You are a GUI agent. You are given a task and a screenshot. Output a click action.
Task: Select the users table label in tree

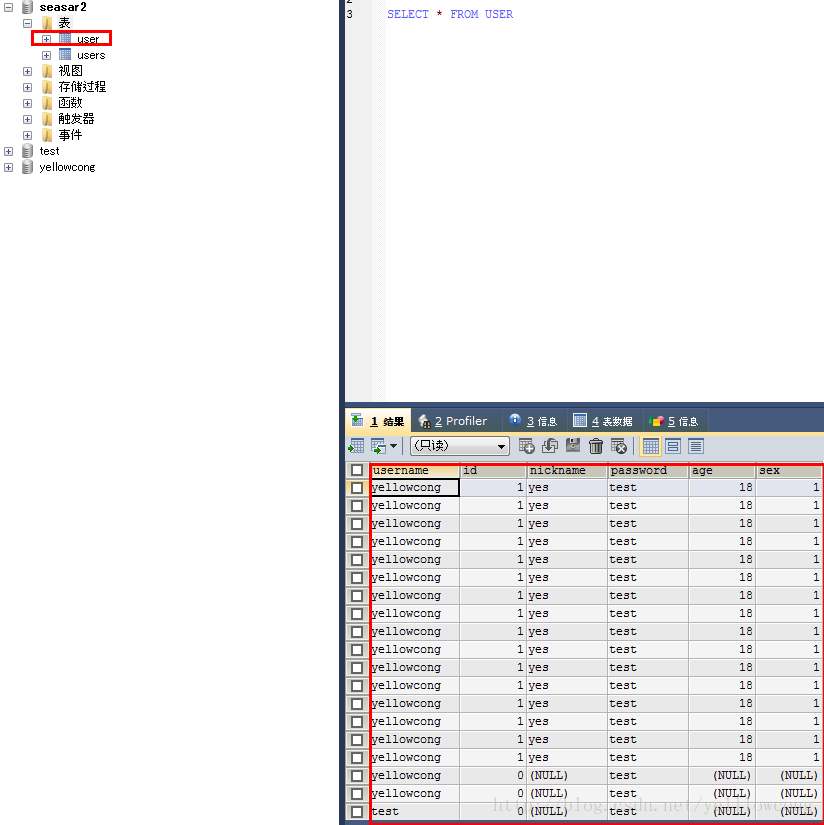pos(91,55)
